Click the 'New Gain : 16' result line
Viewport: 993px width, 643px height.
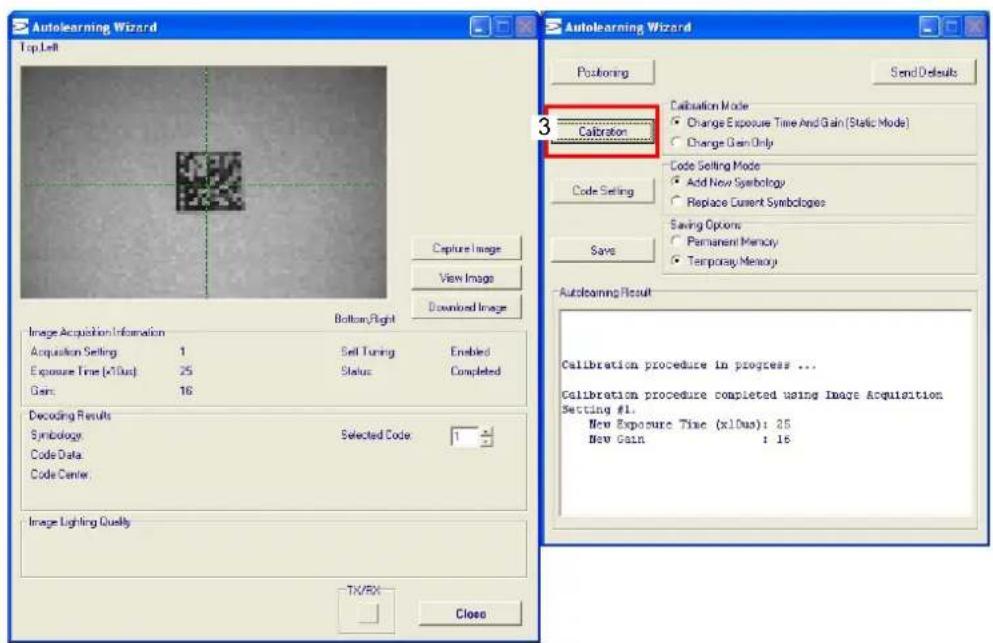690,439
